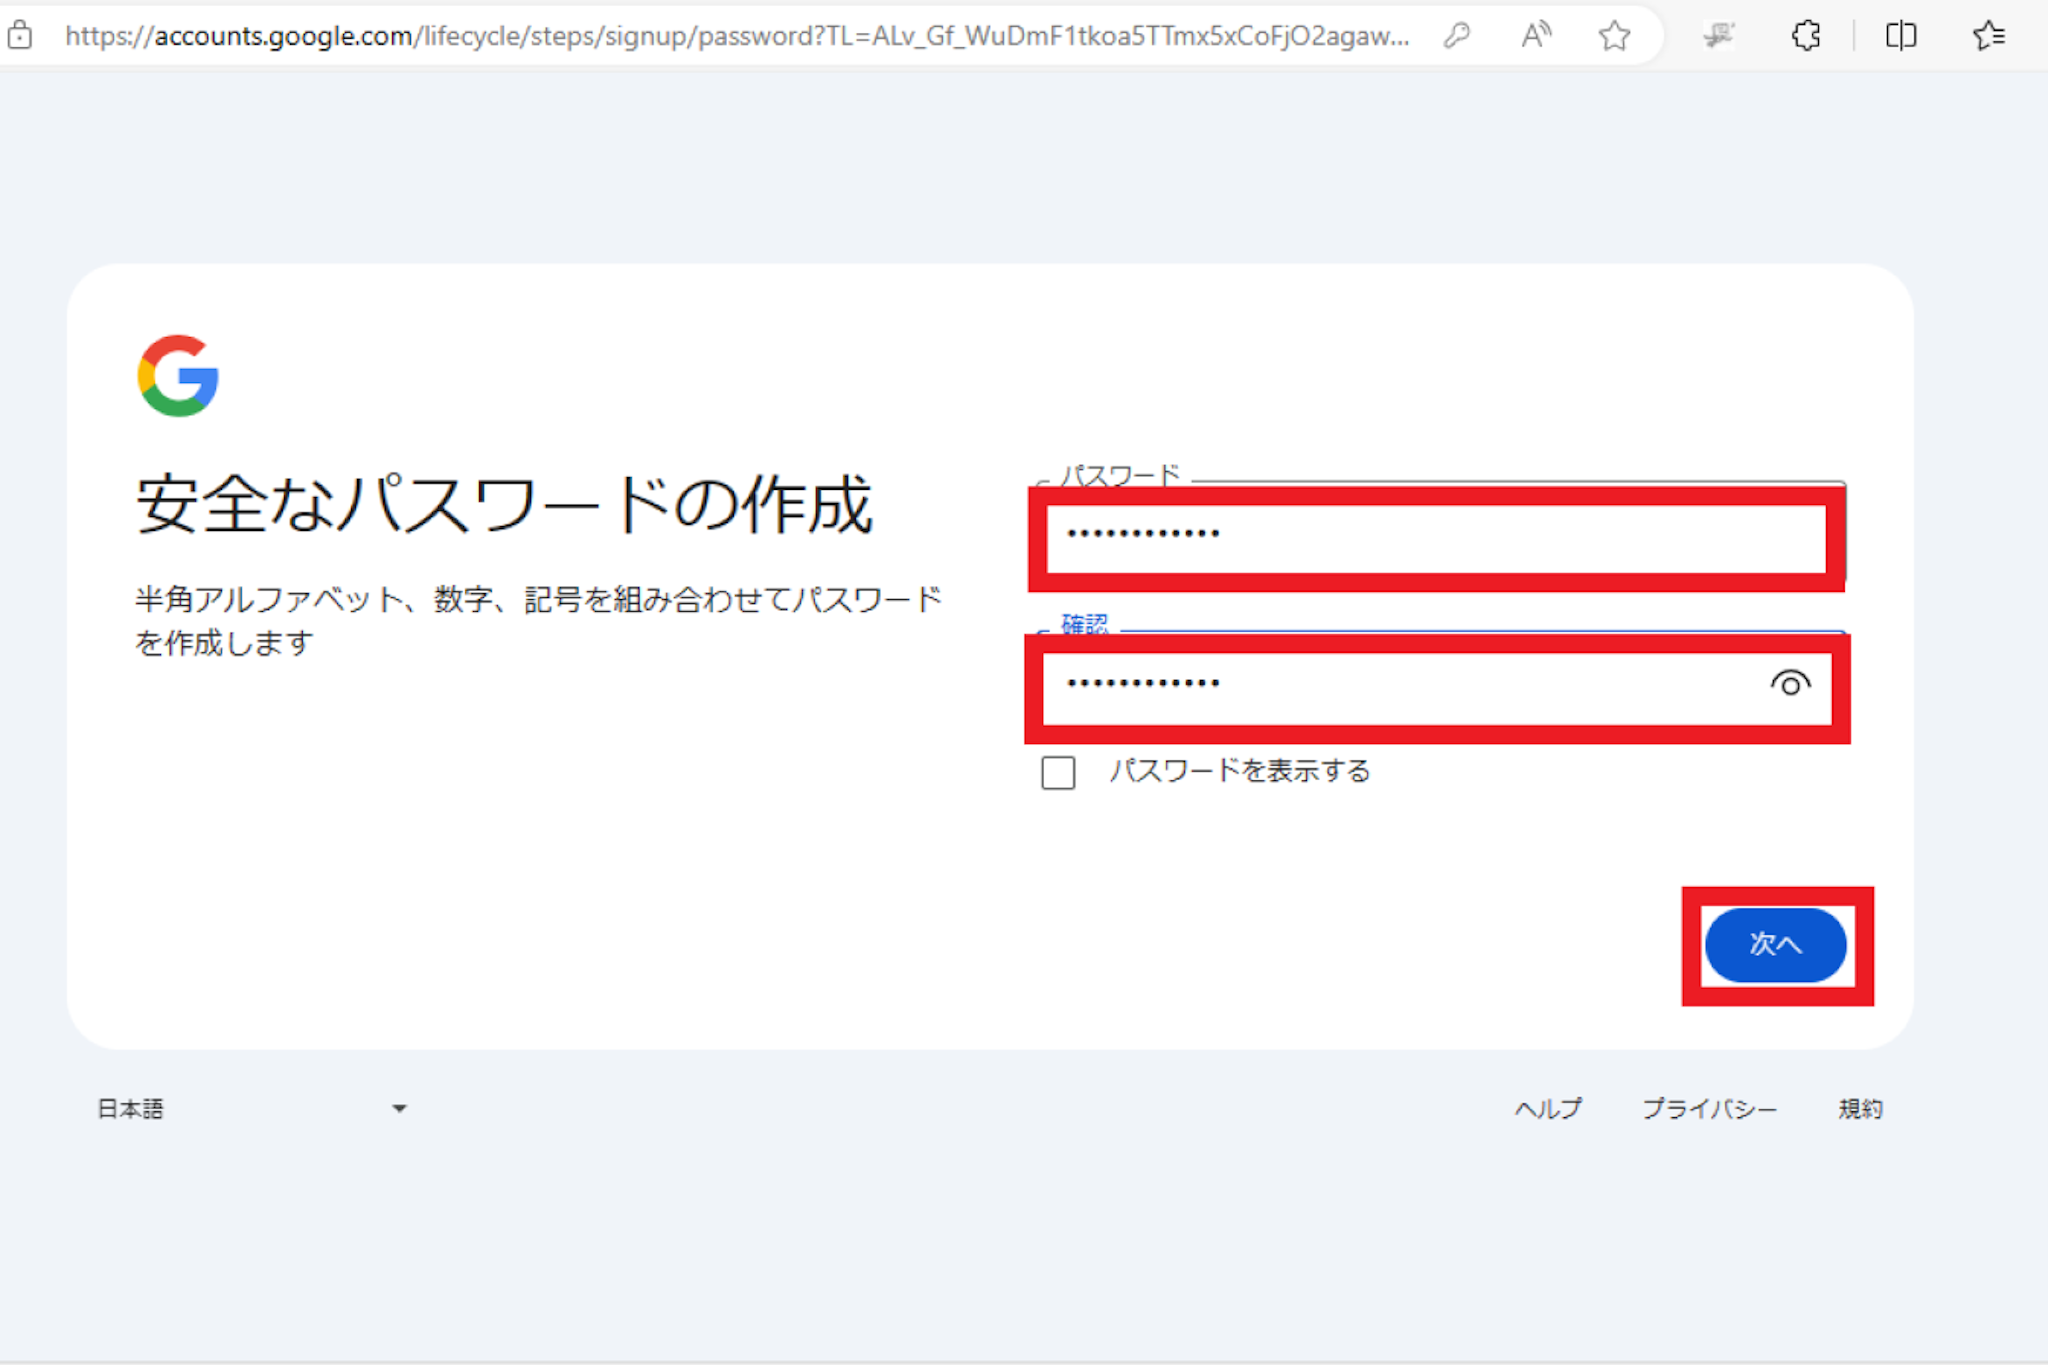Open the Favorites list icon
This screenshot has height=1365, width=2048.
click(x=1988, y=36)
